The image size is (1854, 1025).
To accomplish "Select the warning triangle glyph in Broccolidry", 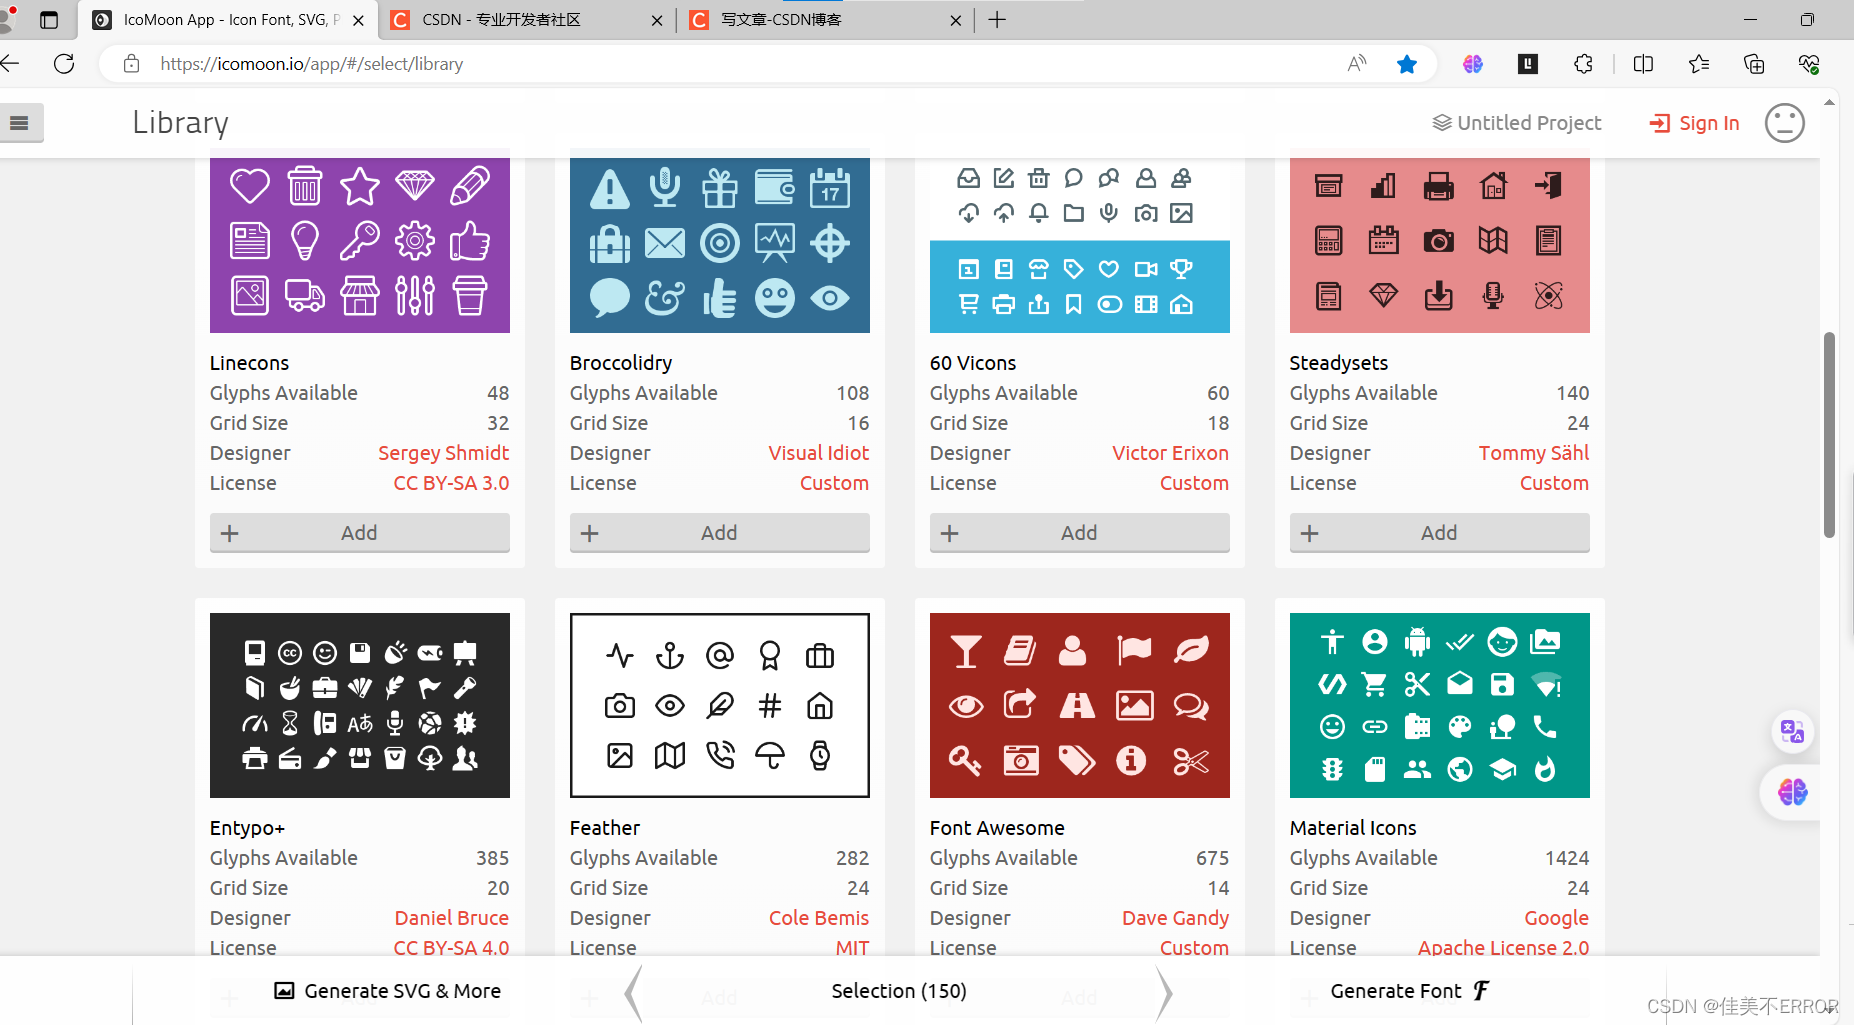I will [610, 188].
